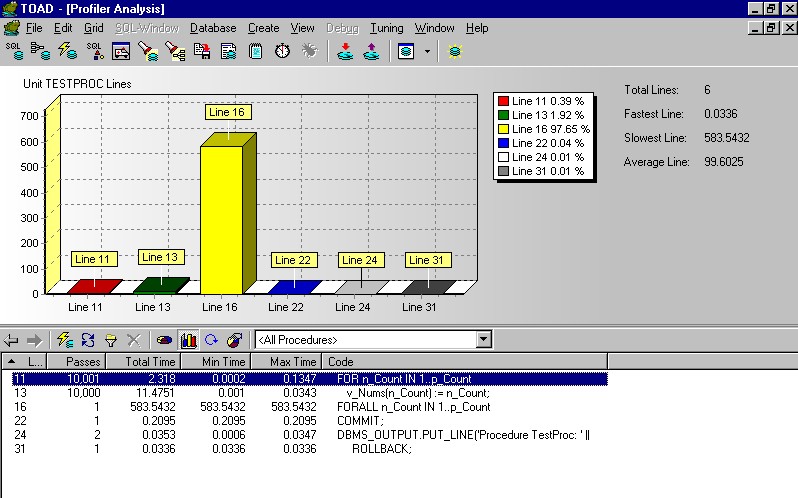
Task: Open the Tuning menu
Action: (385, 28)
